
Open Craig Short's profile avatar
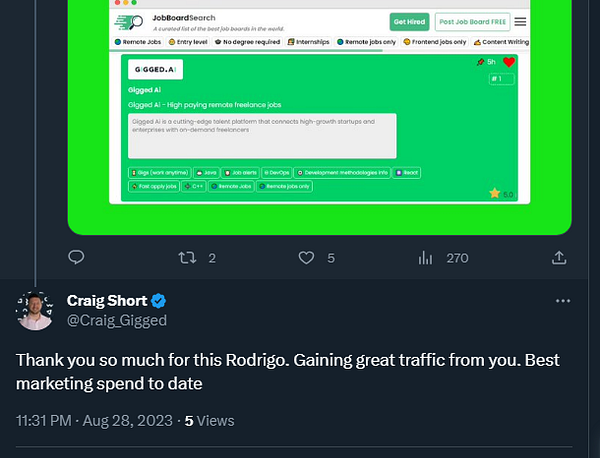point(35,310)
